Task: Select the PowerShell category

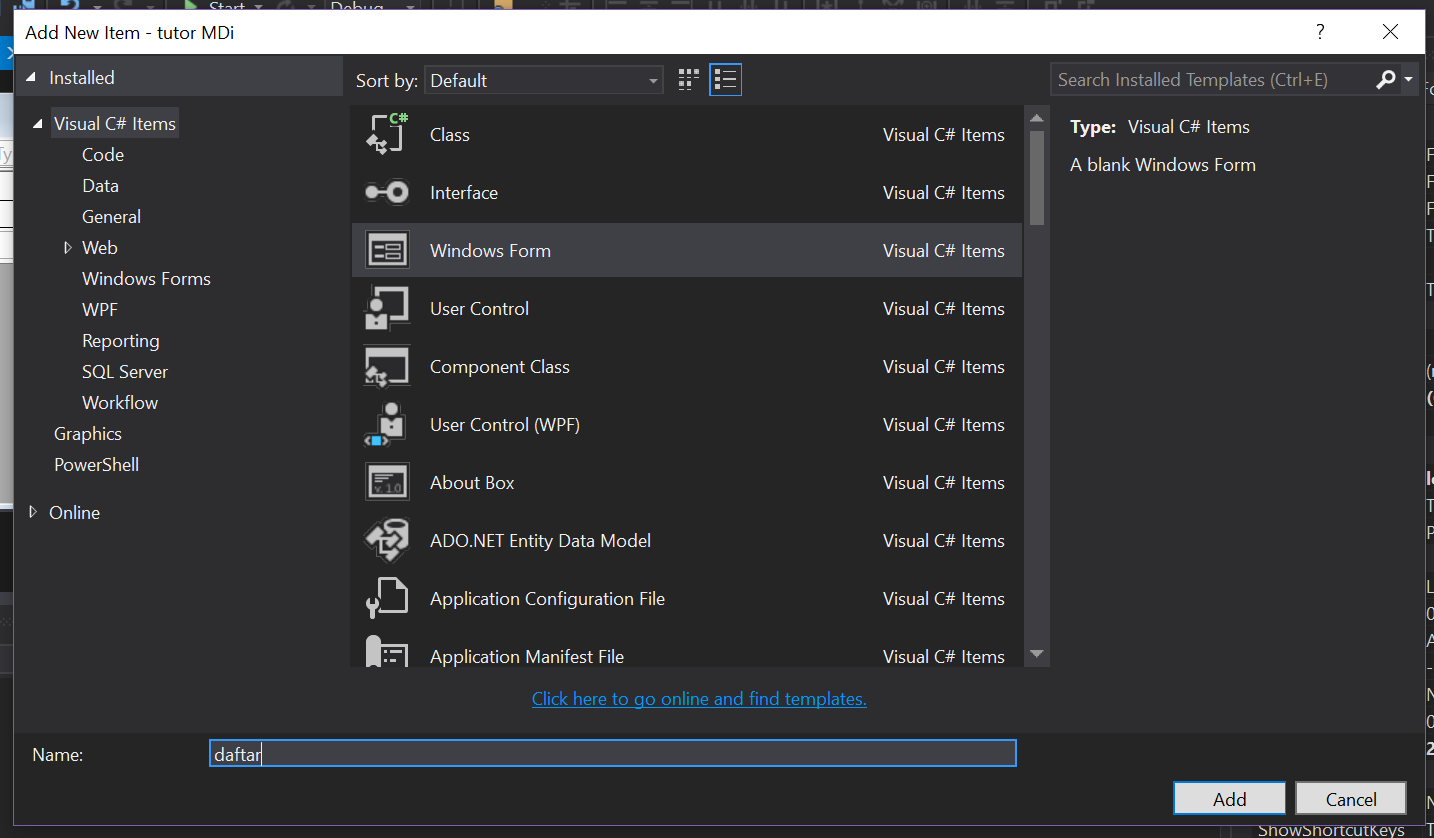Action: [96, 464]
